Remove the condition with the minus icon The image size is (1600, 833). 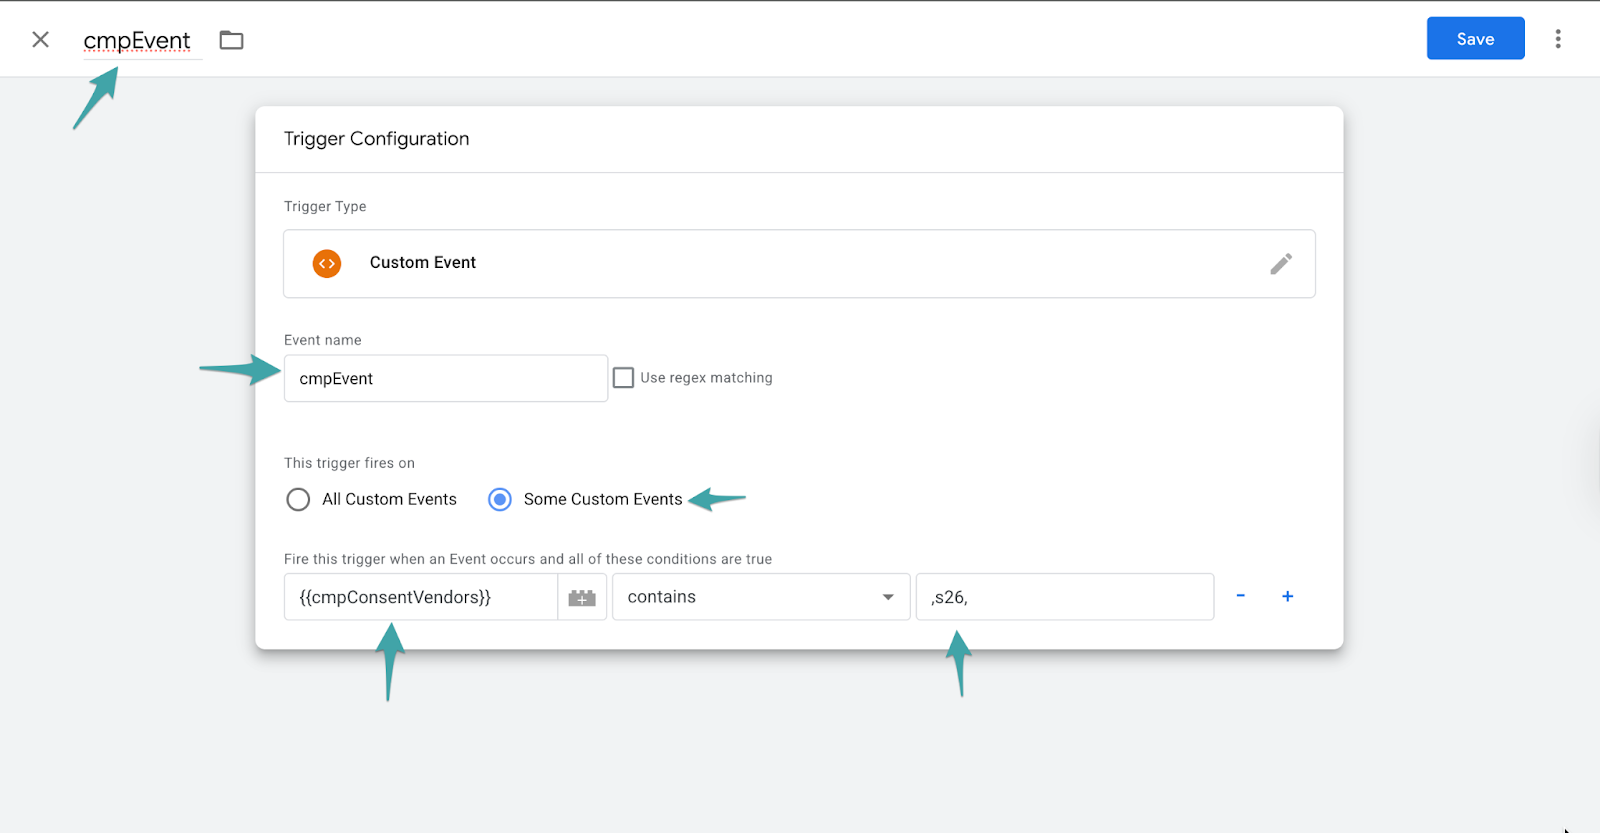point(1240,596)
